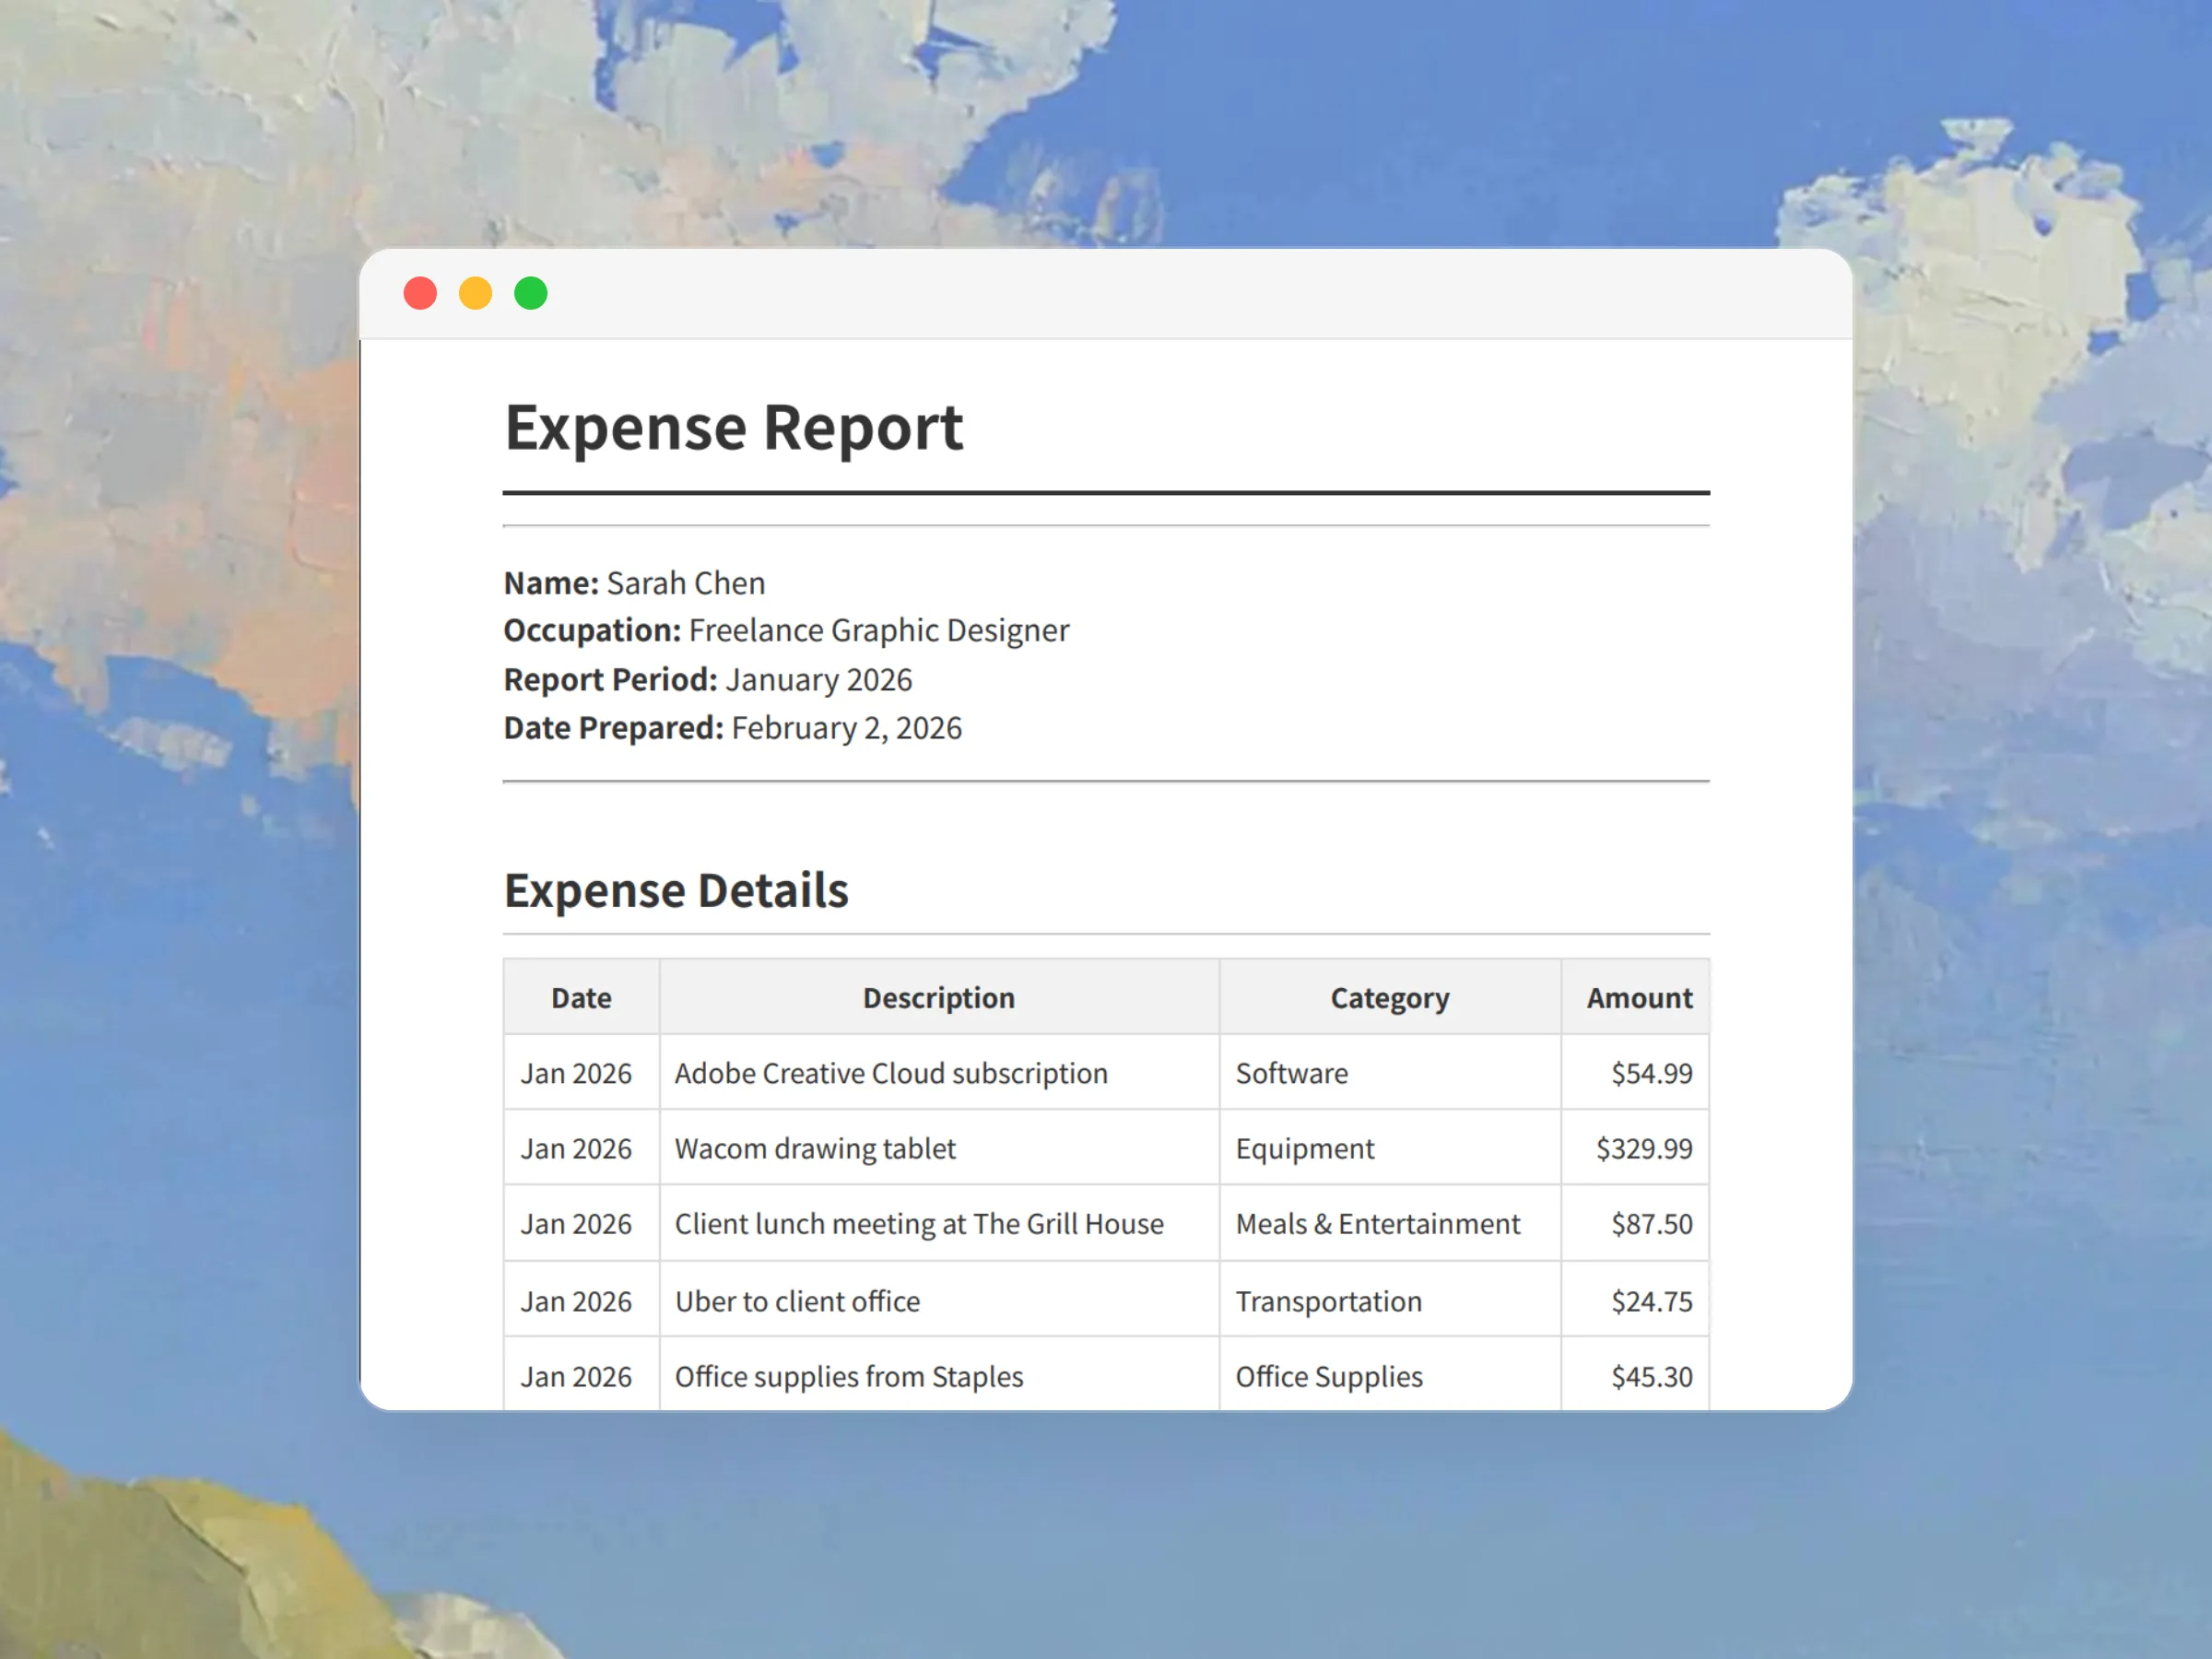Click the Description column header
This screenshot has width=2212, height=1659.
(938, 998)
